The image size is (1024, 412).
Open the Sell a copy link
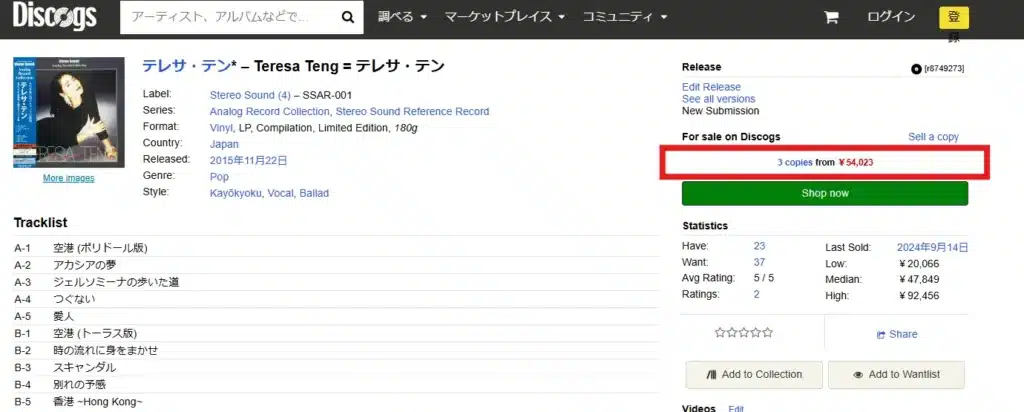pos(933,137)
